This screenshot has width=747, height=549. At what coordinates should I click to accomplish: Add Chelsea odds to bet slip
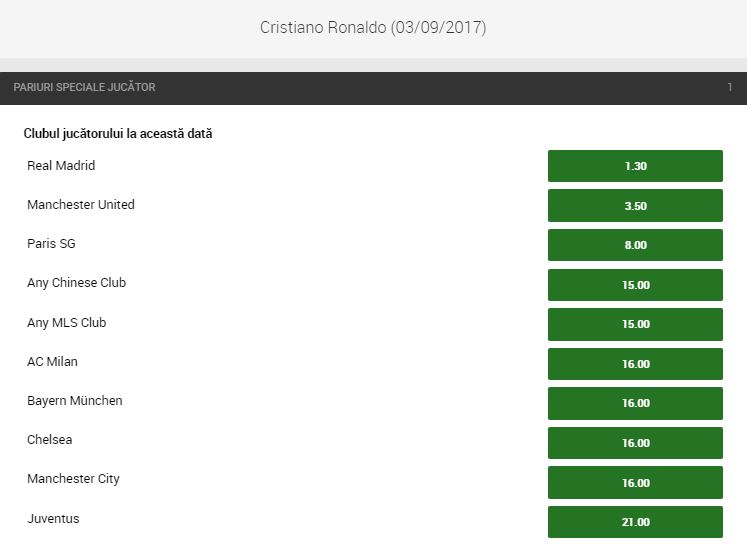pyautogui.click(x=635, y=443)
